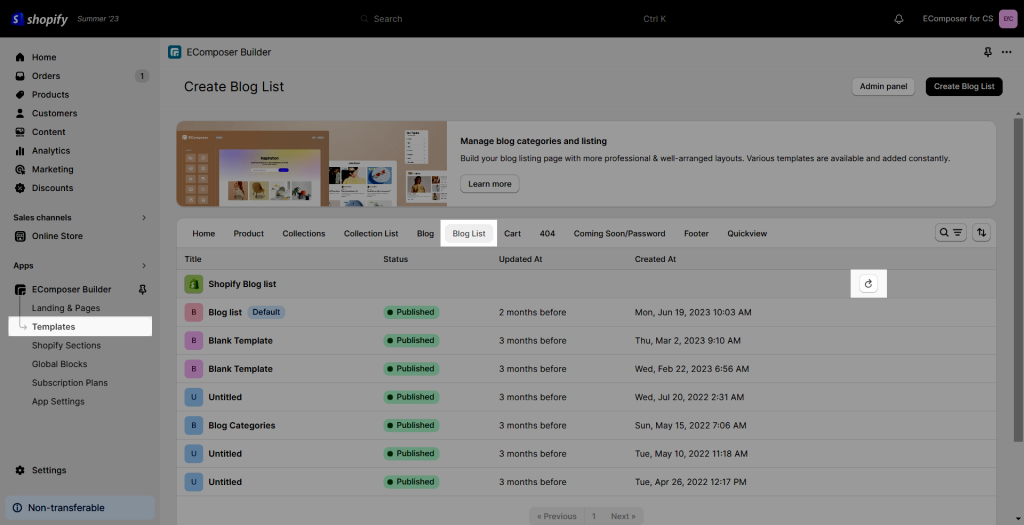Click the Online Store storefront icon
The height and width of the screenshot is (525, 1024).
point(20,236)
